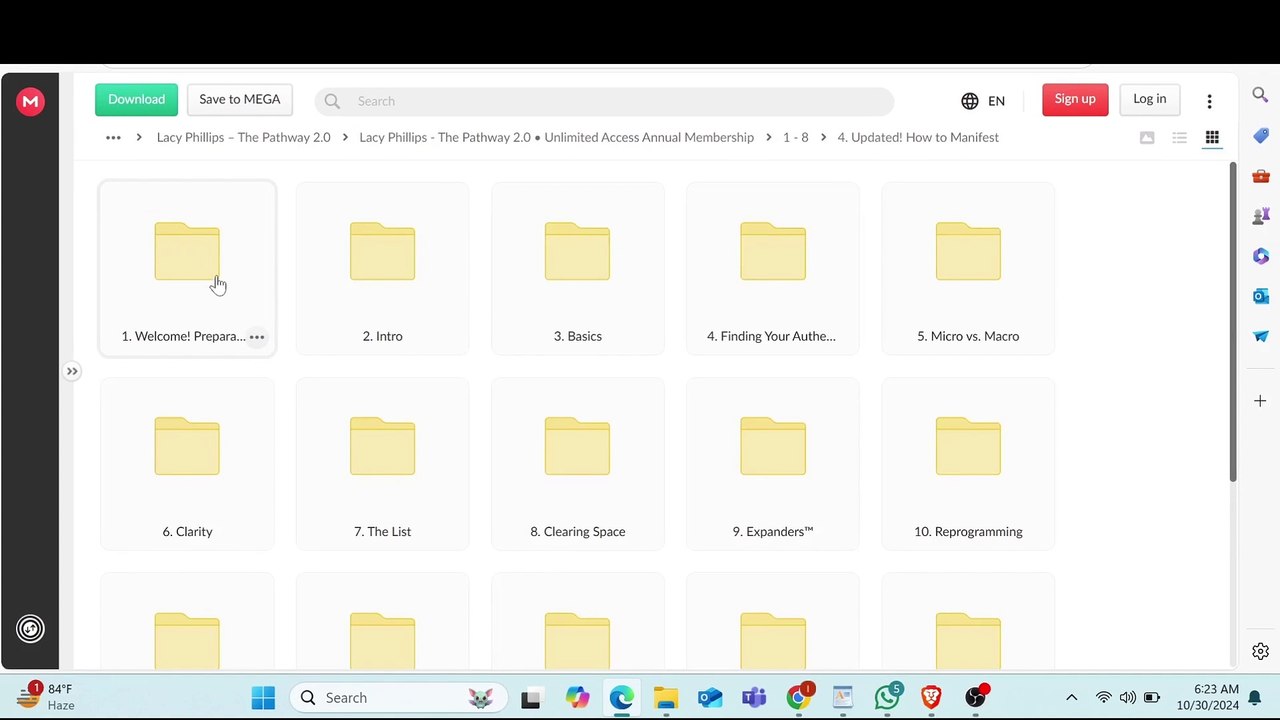
Task: Open the three-dot menu beside Log in
Action: click(1209, 101)
